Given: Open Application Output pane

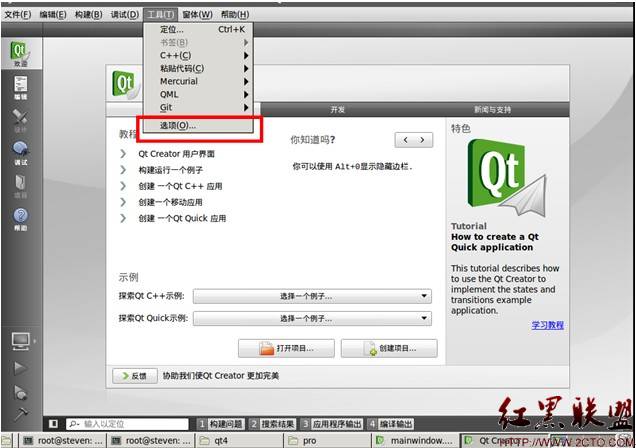Looking at the screenshot, I should pos(332,424).
